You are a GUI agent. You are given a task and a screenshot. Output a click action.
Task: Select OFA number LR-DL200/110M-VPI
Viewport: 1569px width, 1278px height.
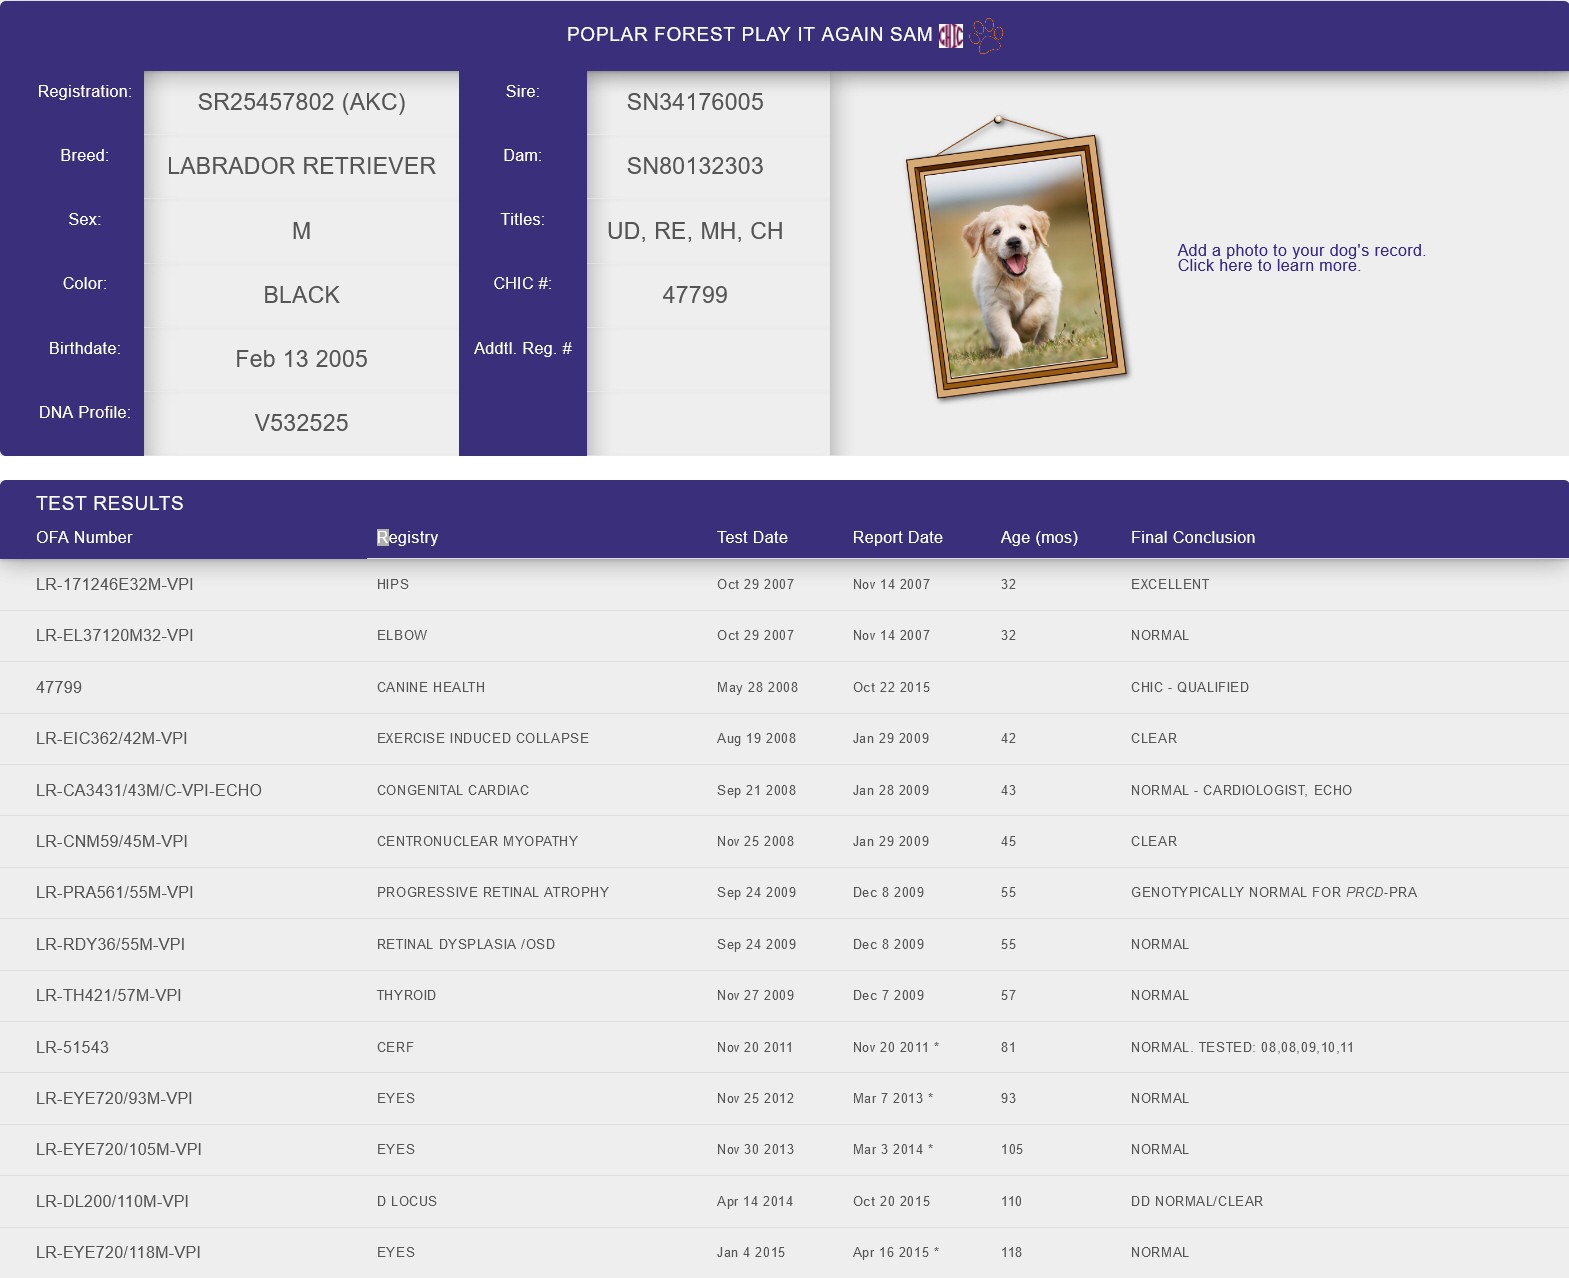click(x=112, y=1201)
